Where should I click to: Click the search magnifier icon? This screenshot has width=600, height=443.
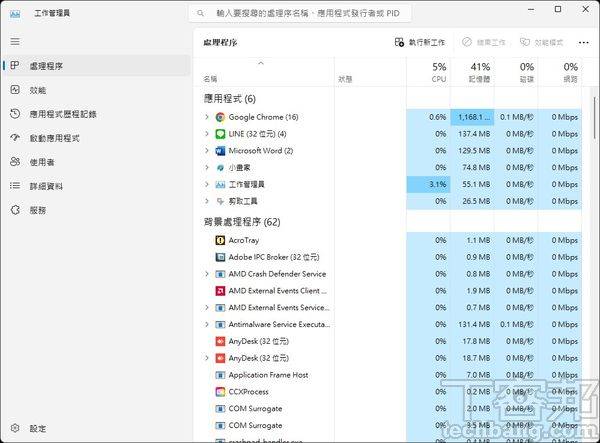(200, 13)
